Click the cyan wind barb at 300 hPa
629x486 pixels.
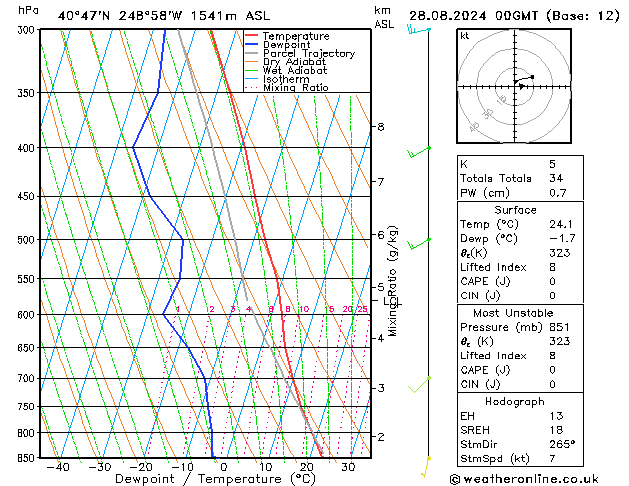(x=419, y=30)
